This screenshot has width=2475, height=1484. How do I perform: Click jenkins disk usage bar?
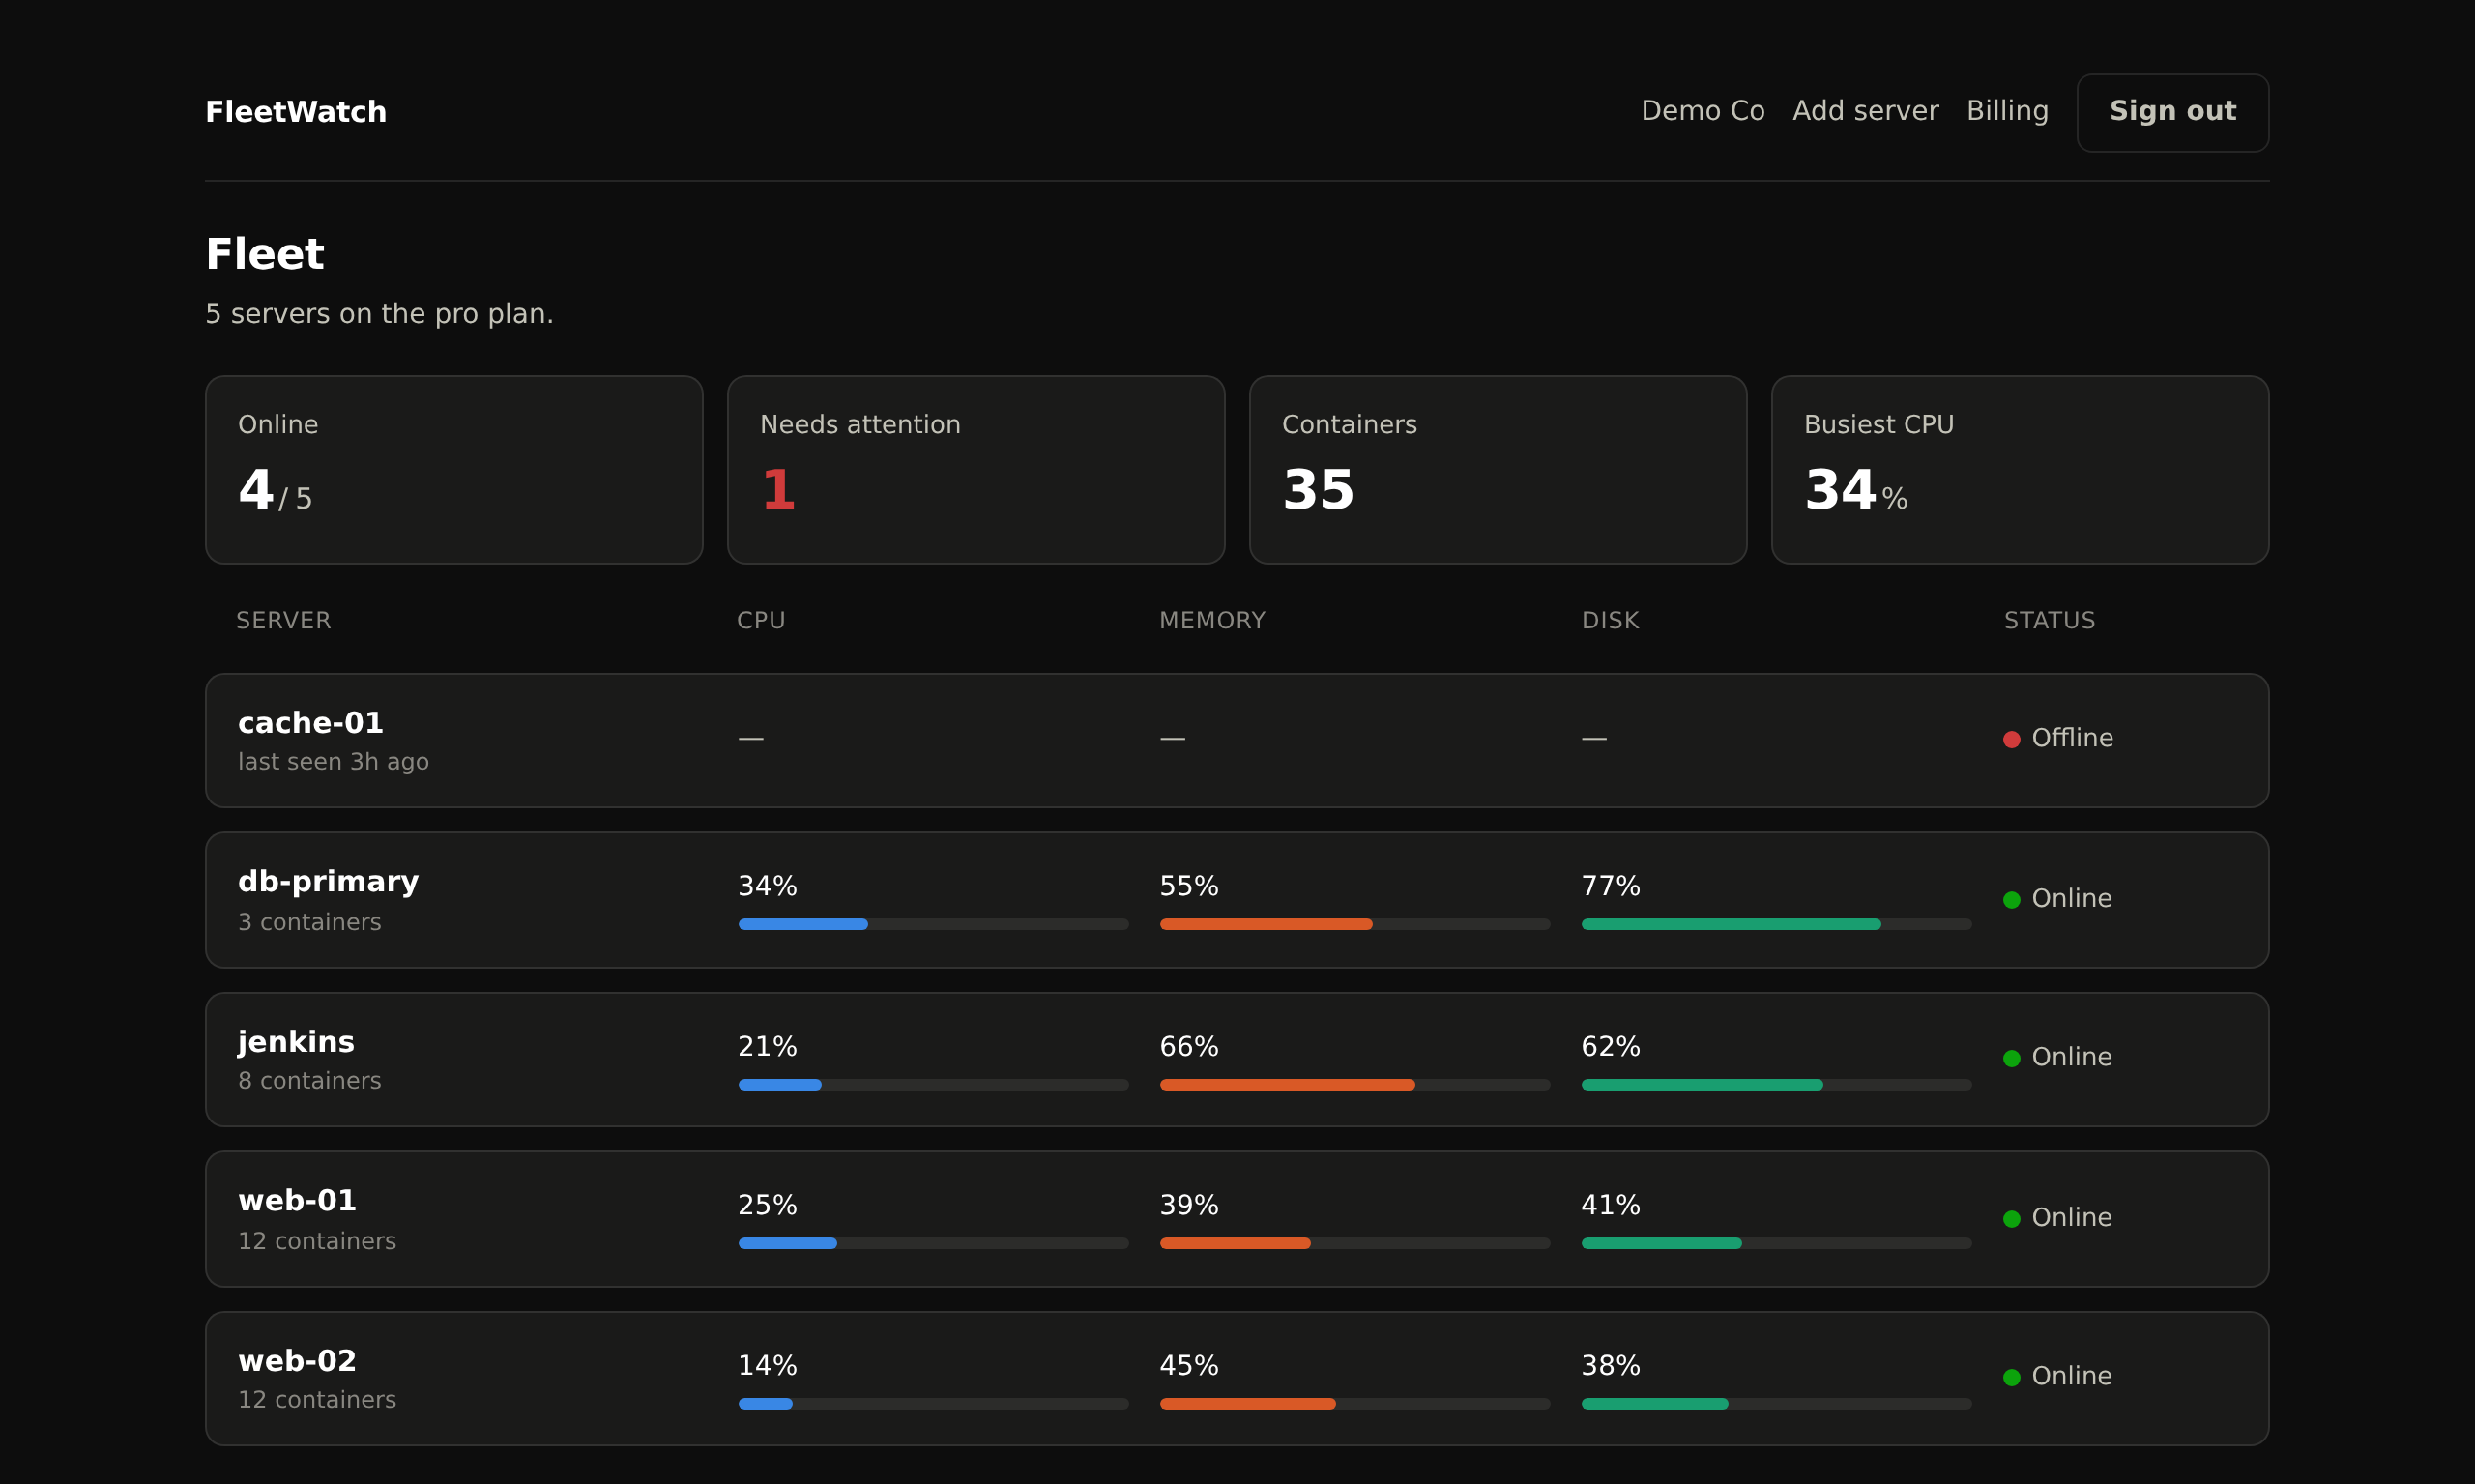1777,1084
